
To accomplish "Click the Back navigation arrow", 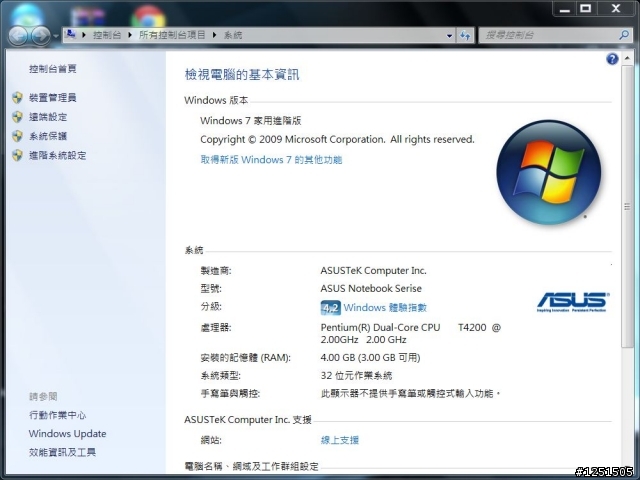I will (x=18, y=36).
